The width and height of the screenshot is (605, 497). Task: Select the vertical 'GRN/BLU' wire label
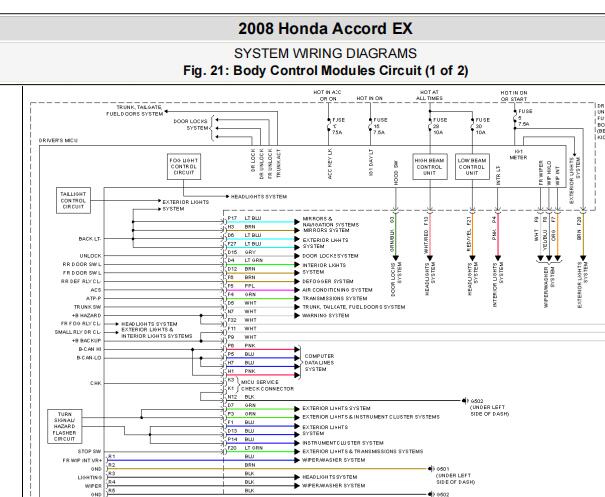pyautogui.click(x=392, y=242)
